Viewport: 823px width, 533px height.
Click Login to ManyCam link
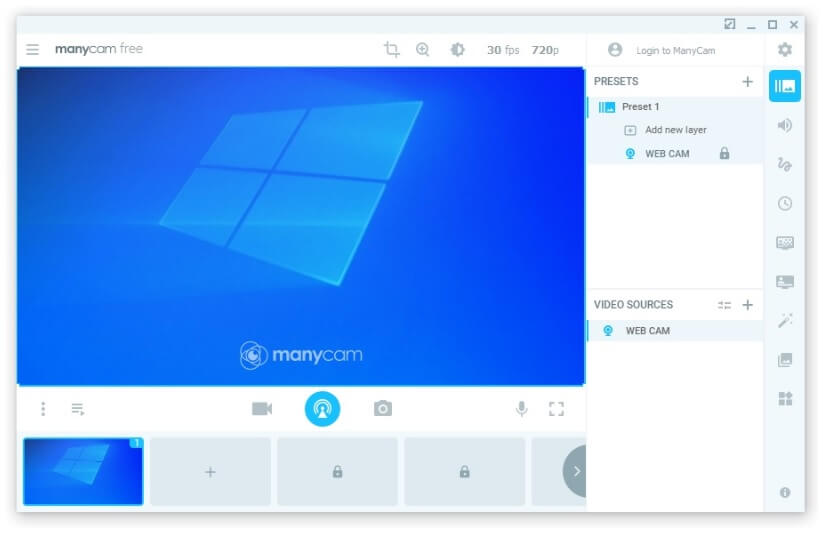coord(676,50)
